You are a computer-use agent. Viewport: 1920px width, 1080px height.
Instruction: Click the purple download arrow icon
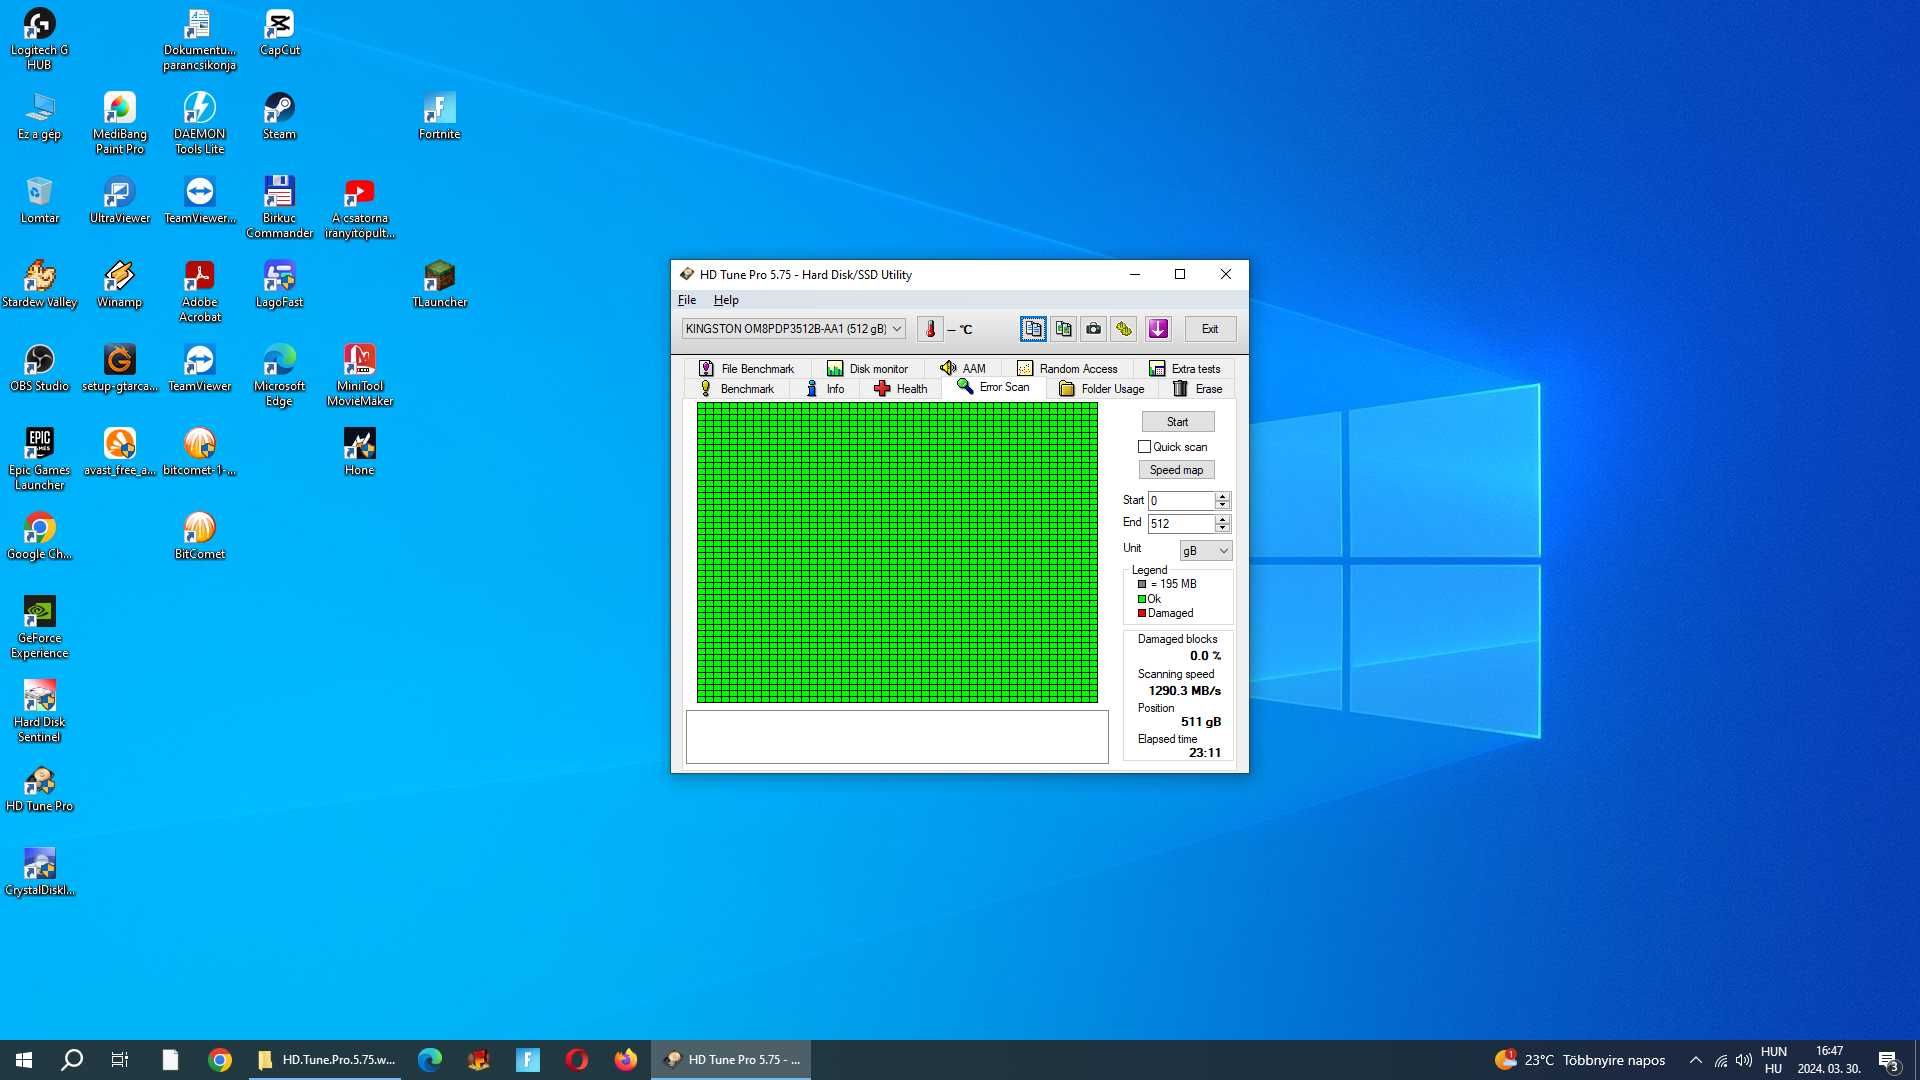click(x=1158, y=329)
